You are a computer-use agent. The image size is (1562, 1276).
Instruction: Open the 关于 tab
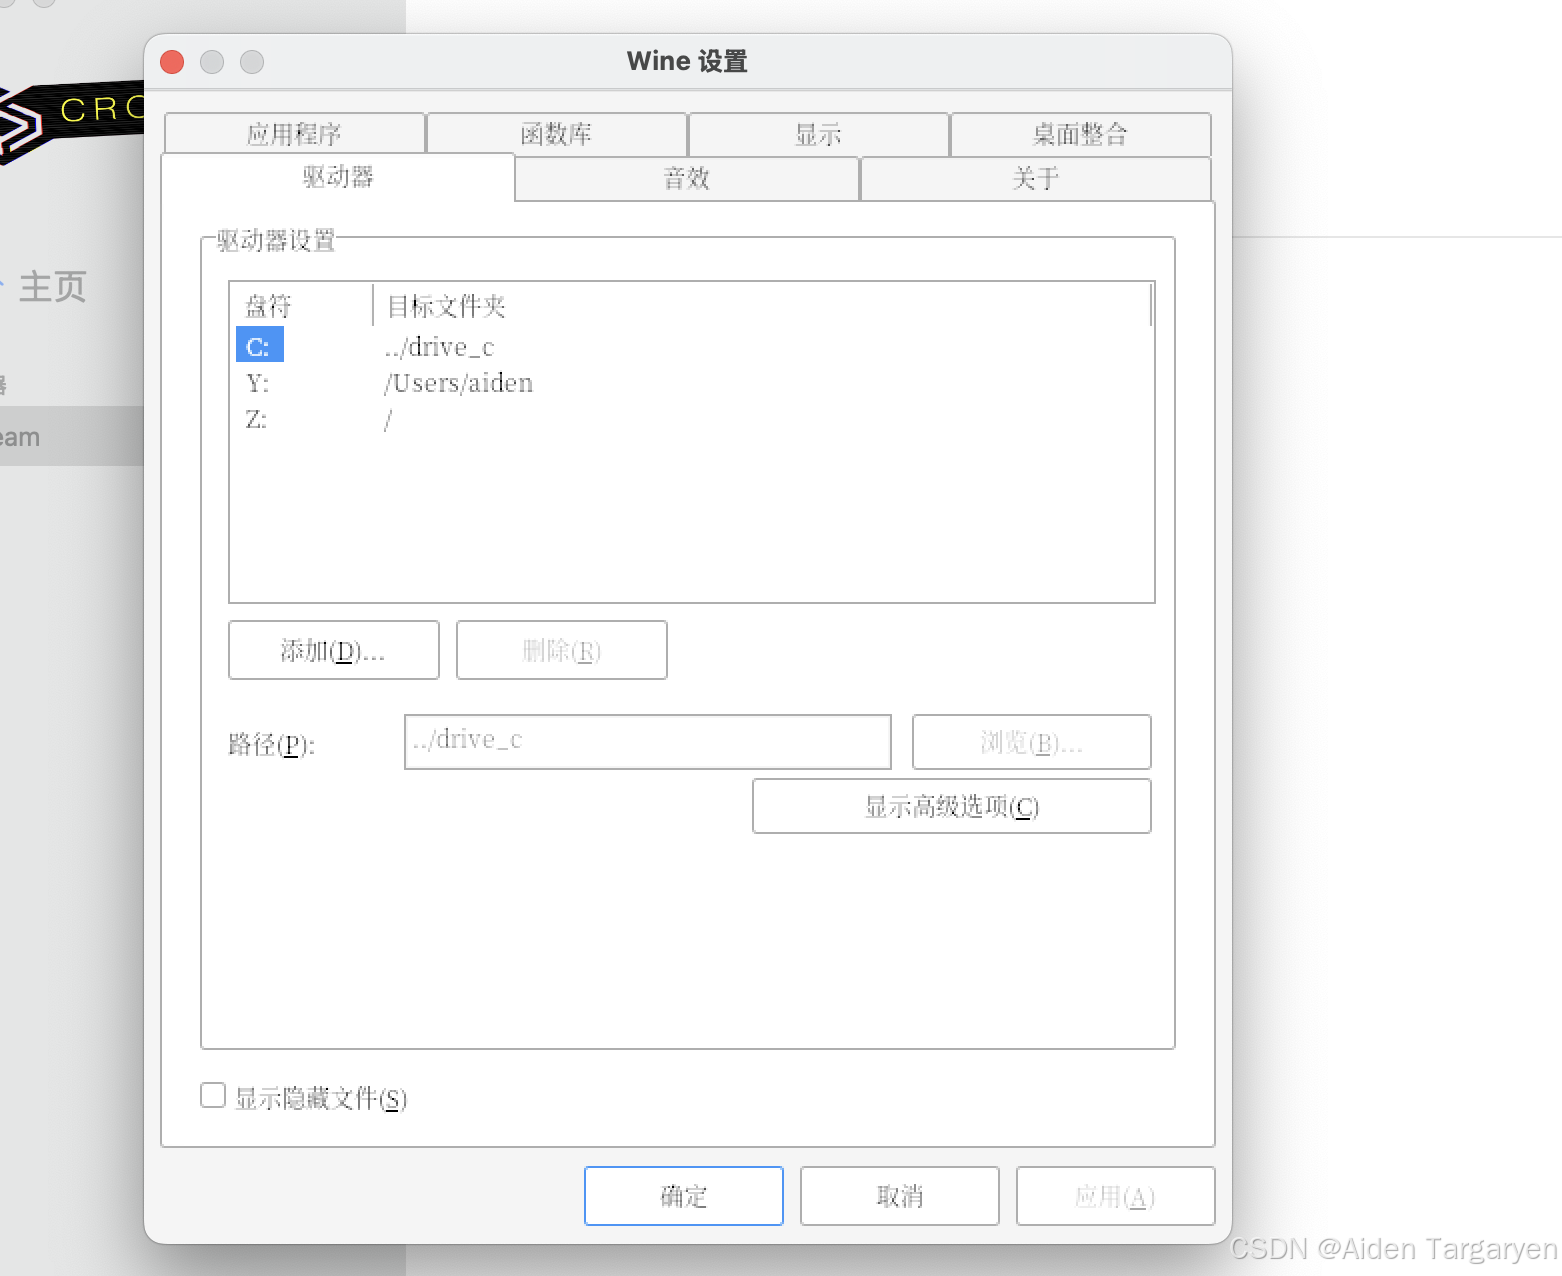point(1036,179)
